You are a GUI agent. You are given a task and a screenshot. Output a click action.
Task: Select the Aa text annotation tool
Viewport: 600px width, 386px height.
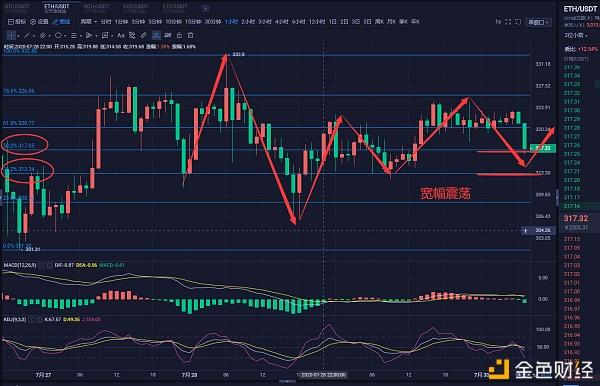pos(121,36)
